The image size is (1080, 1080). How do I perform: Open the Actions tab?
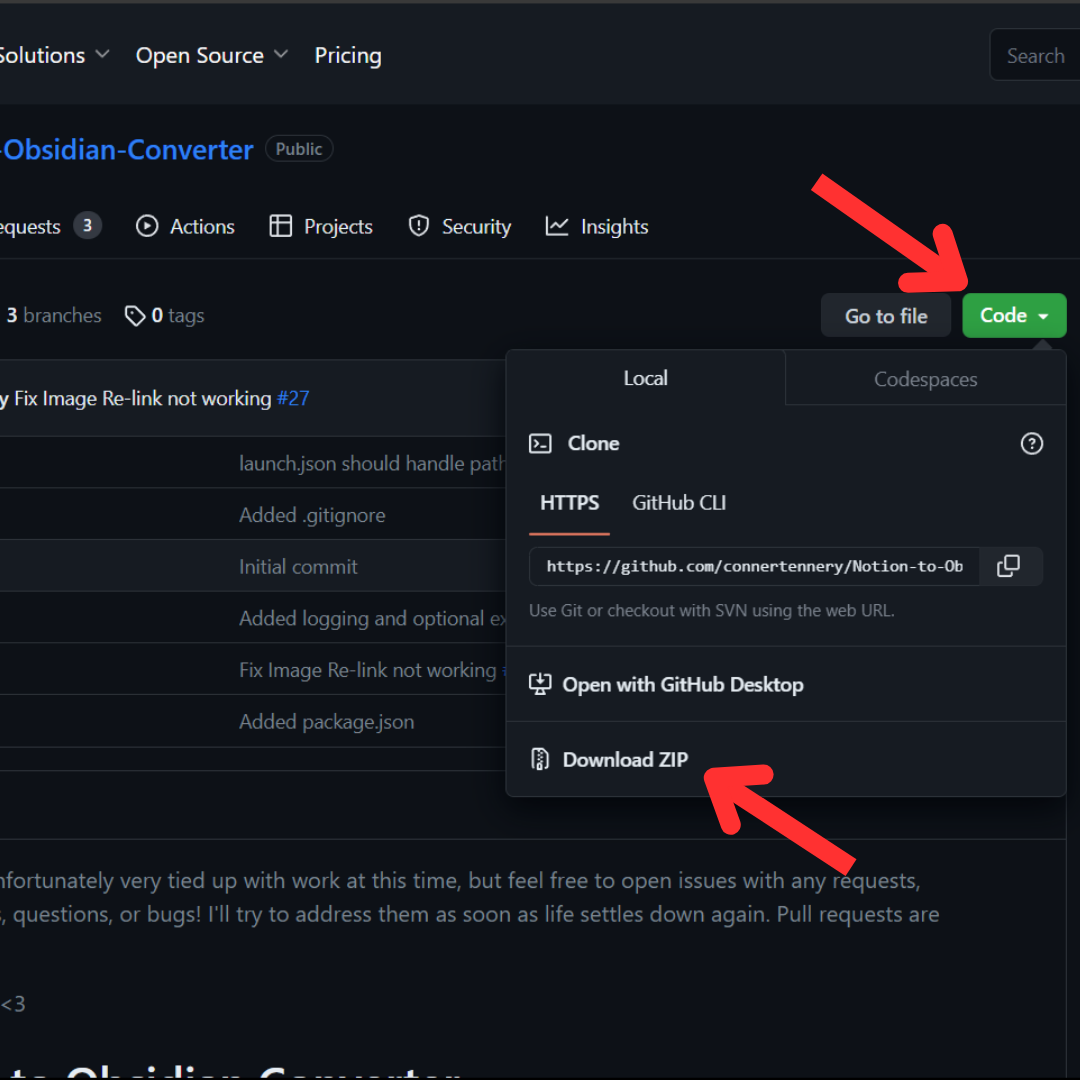tap(185, 226)
